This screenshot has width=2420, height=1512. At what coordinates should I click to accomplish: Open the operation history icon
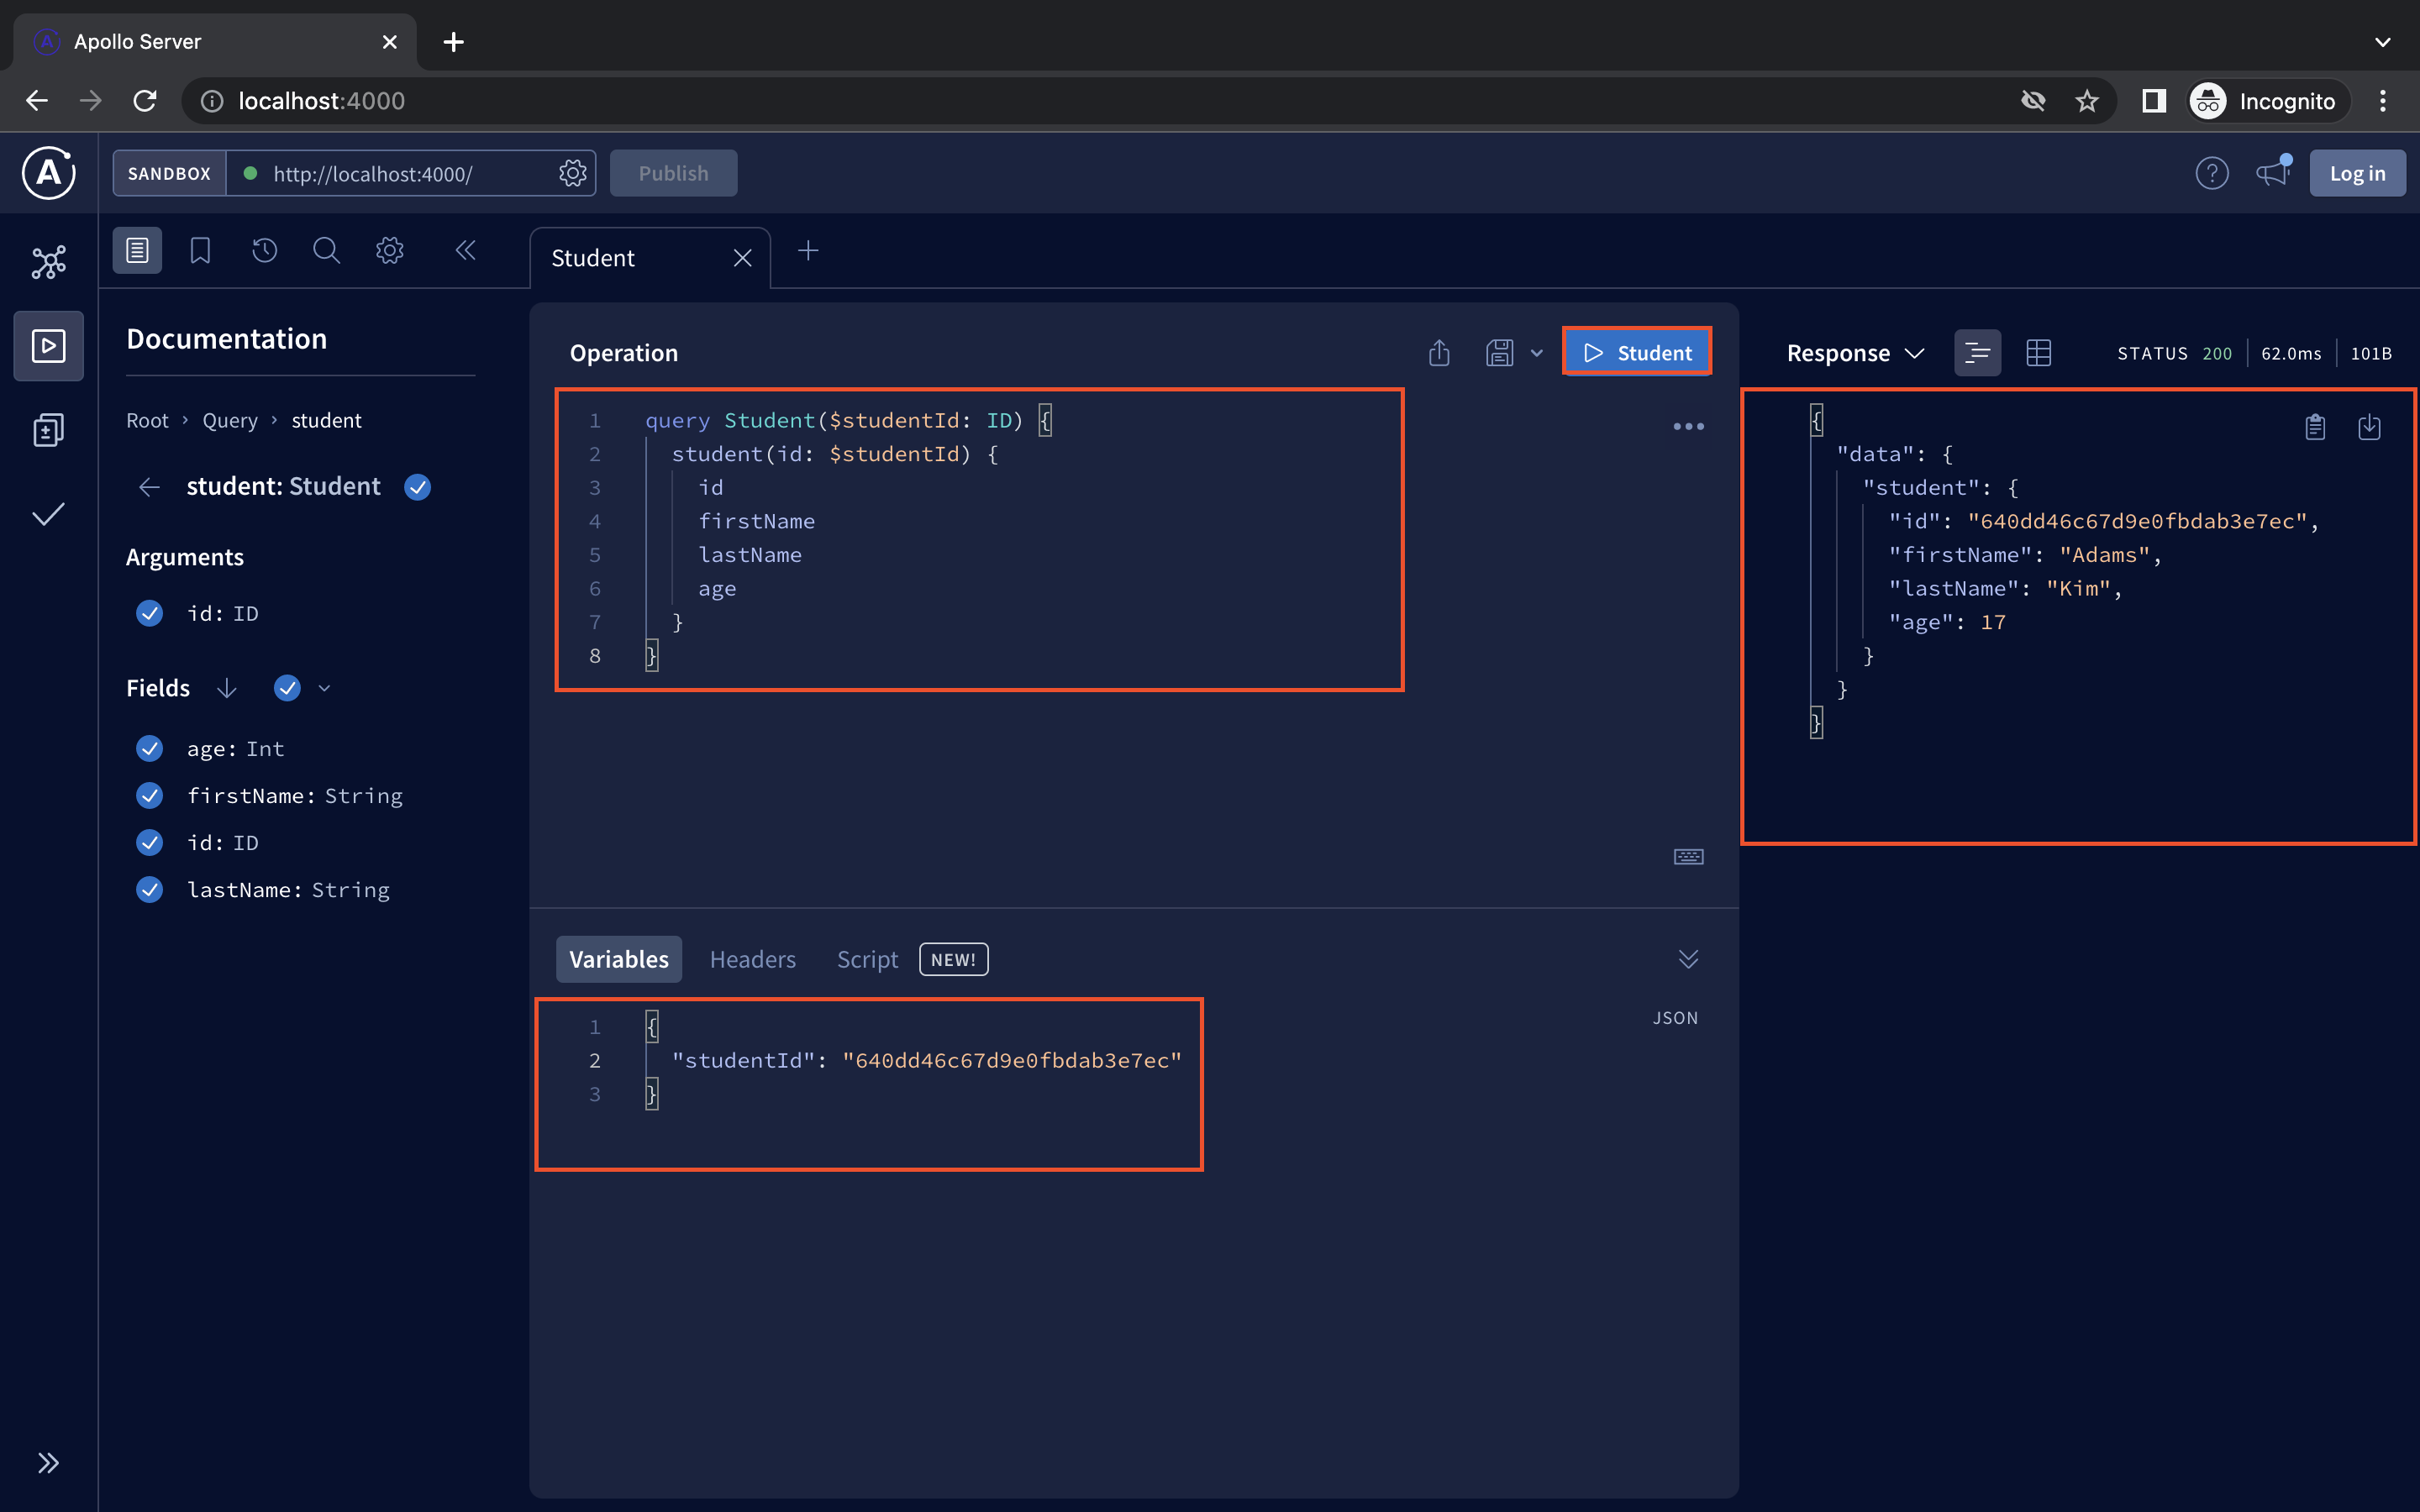(x=264, y=250)
